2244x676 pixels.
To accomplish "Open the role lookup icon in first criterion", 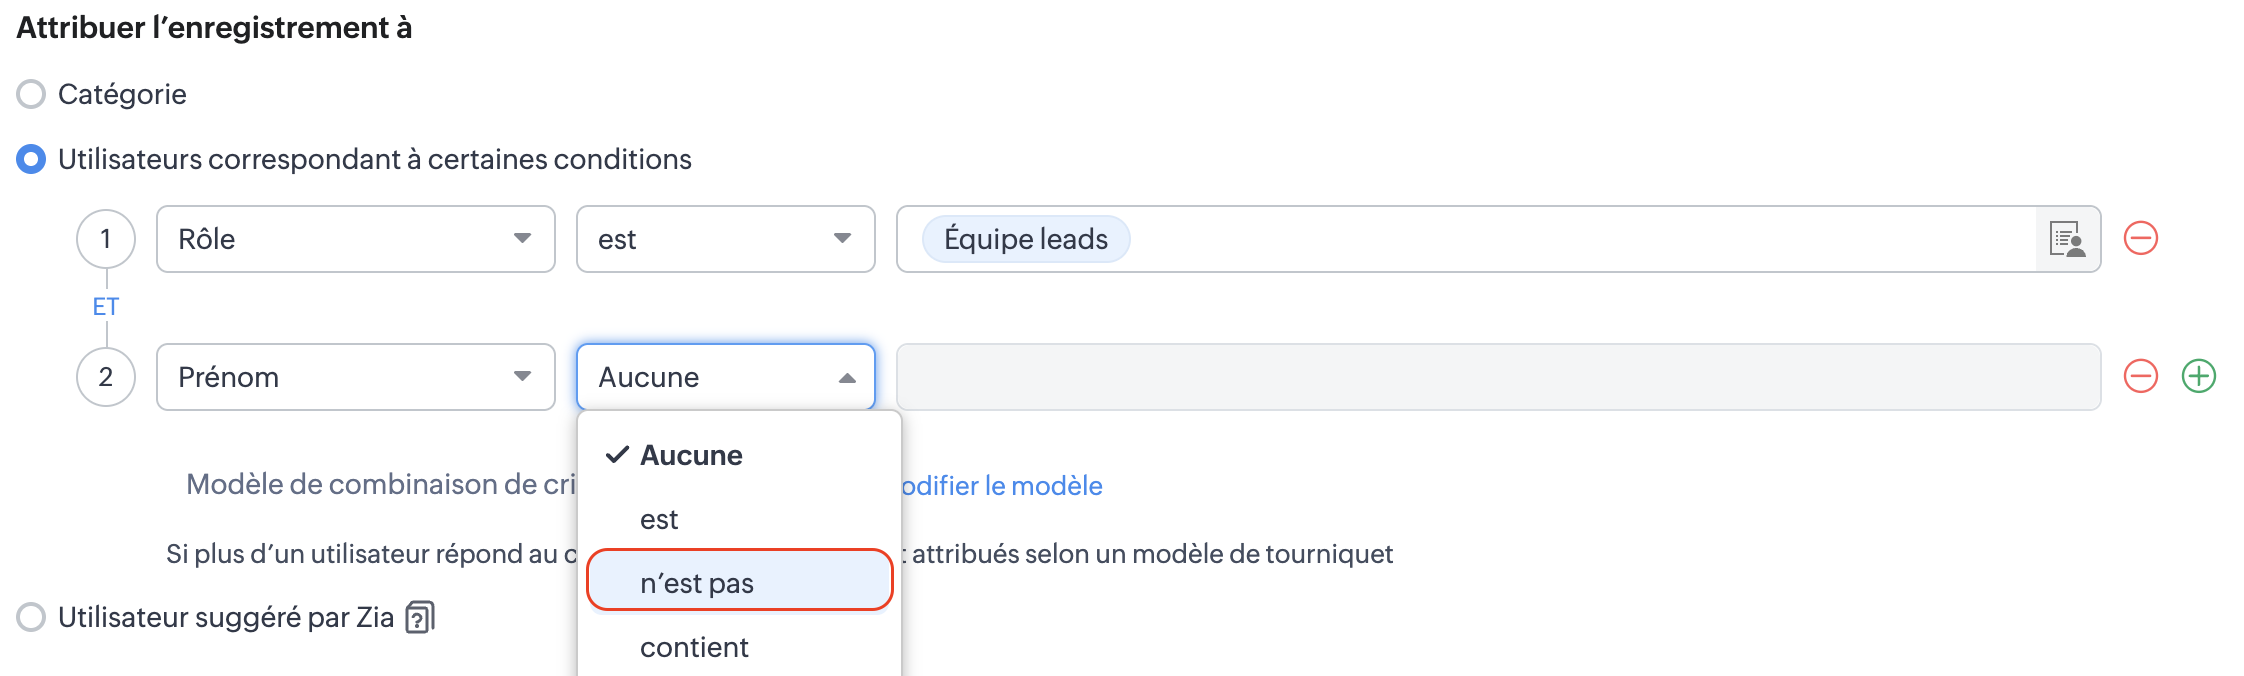I will coord(2067,239).
